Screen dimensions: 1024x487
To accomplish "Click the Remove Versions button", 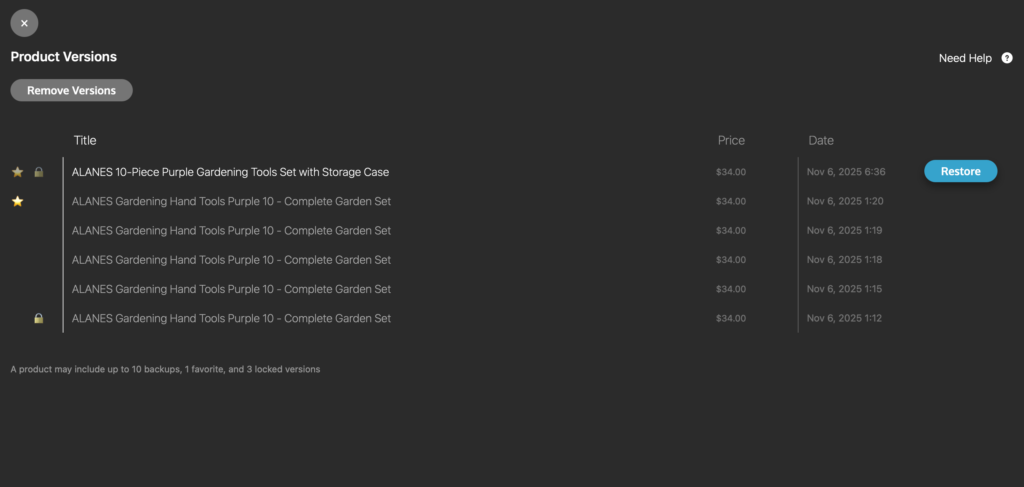I will click(71, 90).
